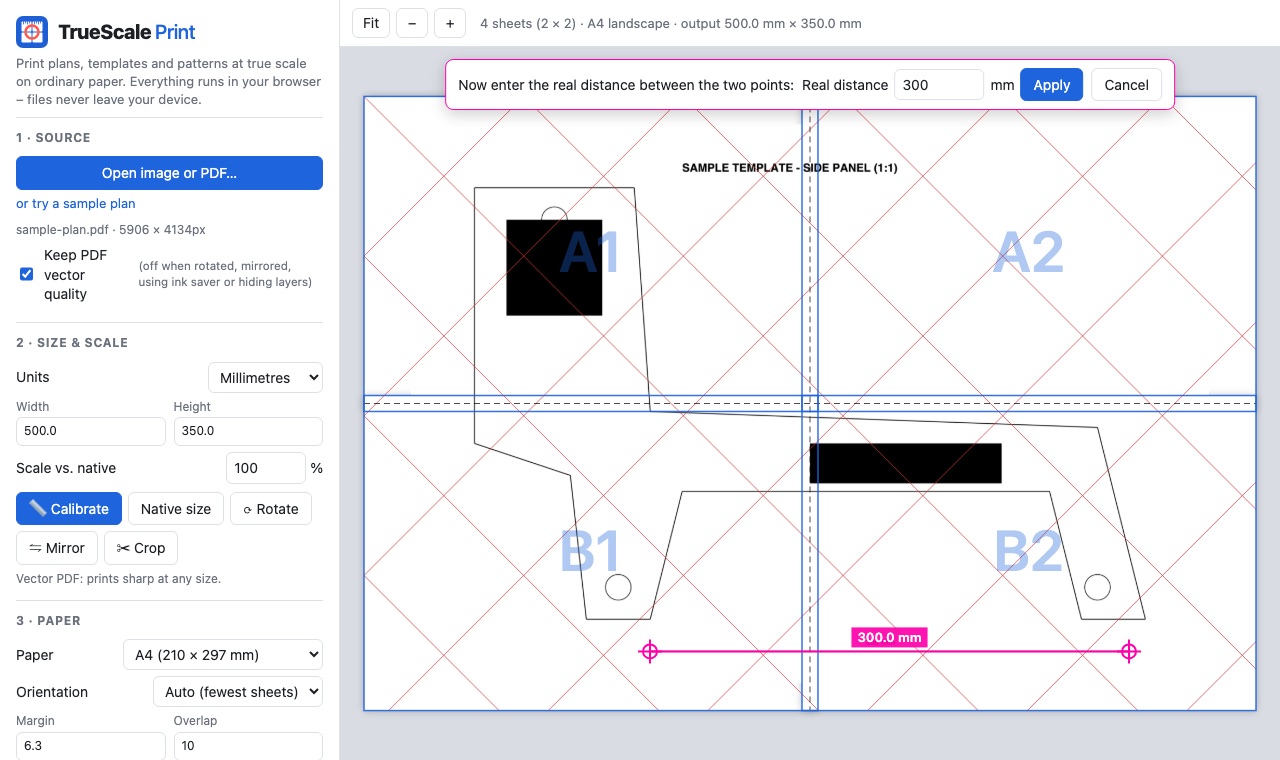
Task: Click the Fit view button
Action: point(371,23)
